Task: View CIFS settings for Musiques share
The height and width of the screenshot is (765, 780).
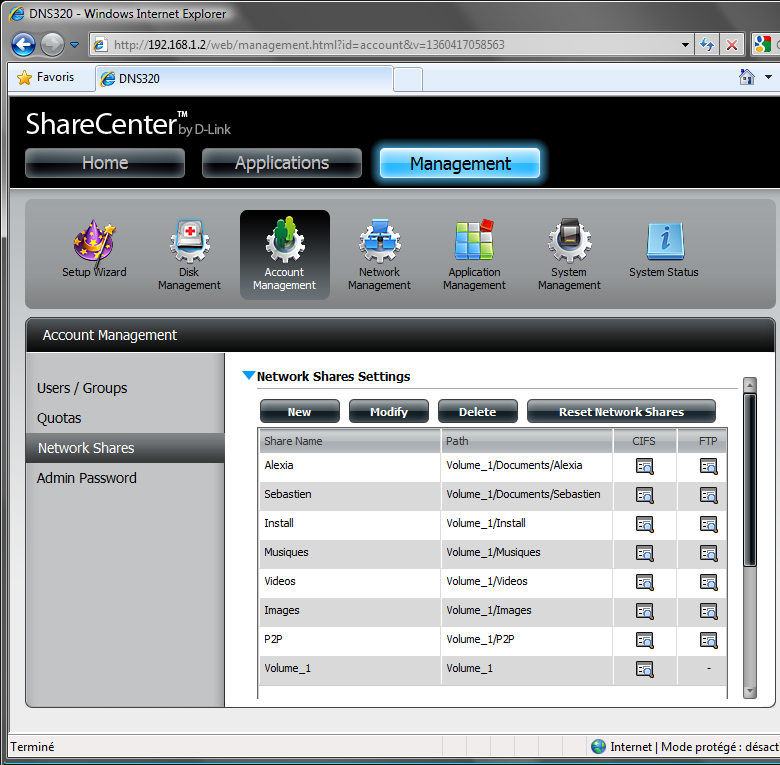Action: click(645, 554)
